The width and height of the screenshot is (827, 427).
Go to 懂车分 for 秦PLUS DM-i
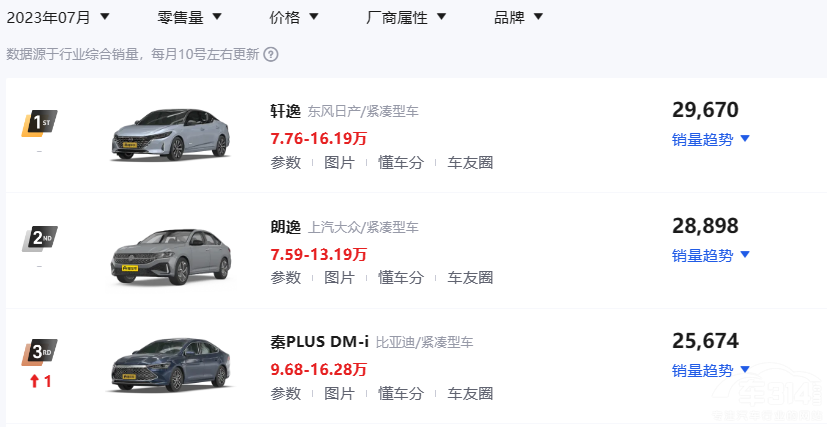coord(400,393)
